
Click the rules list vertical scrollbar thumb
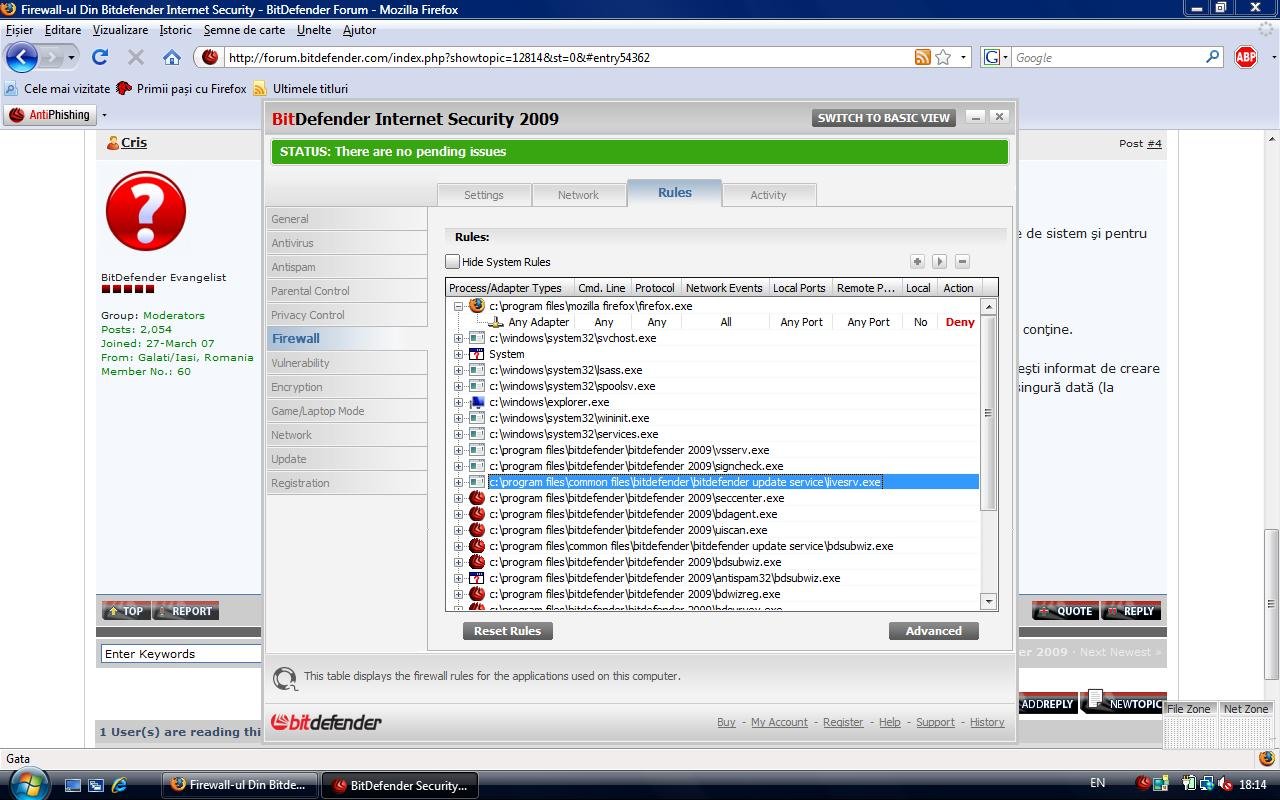click(988, 412)
